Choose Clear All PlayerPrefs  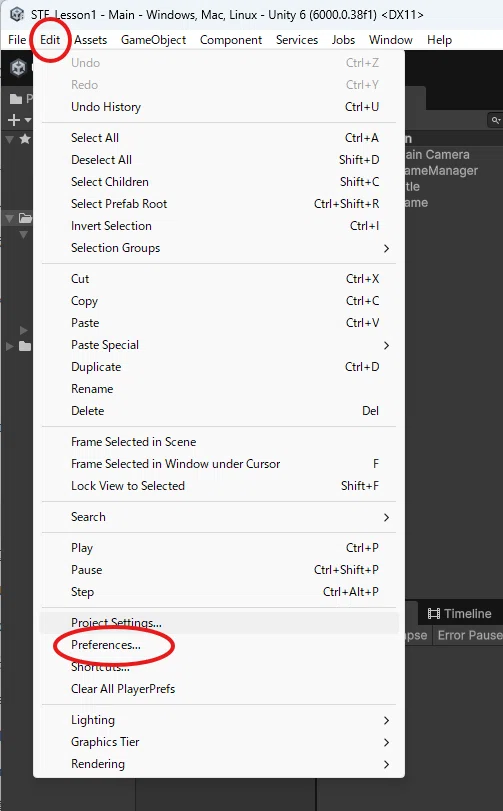coord(219,689)
